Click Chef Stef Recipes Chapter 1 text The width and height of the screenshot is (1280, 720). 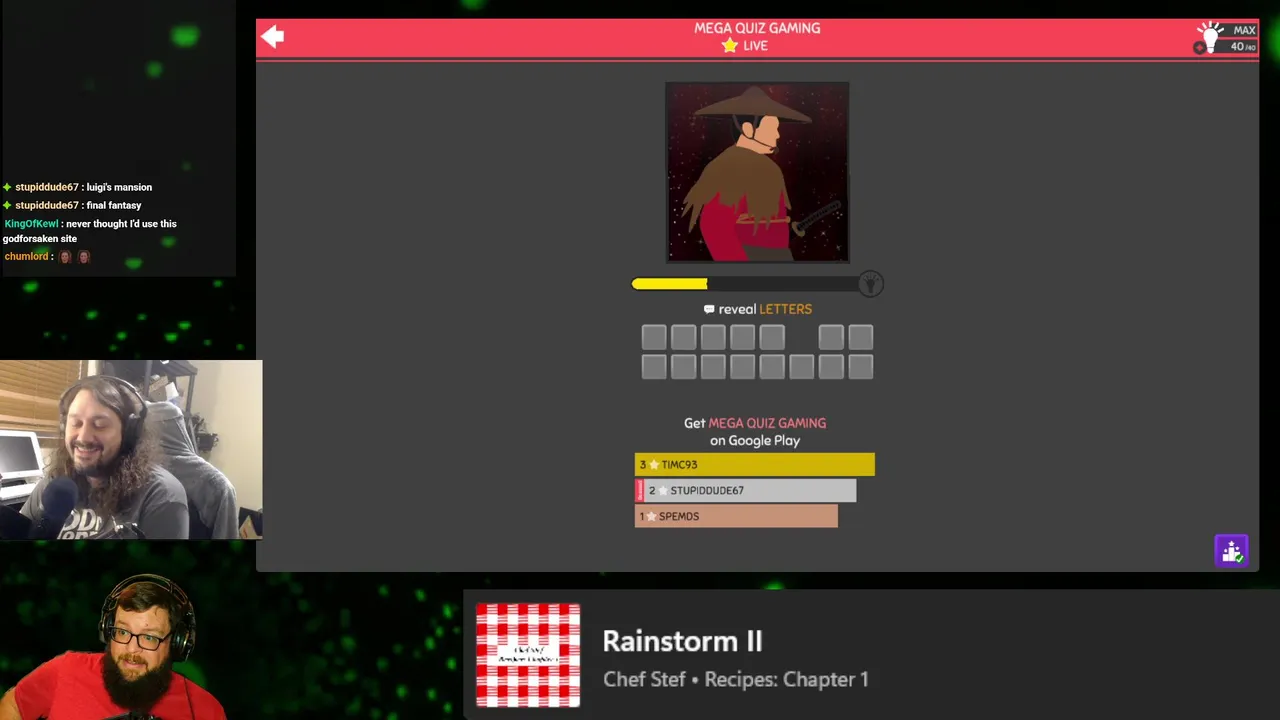735,679
